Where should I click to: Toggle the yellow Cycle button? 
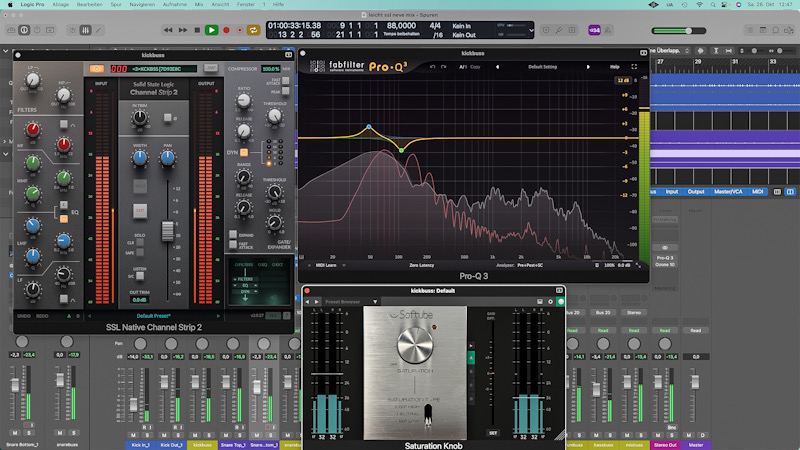pos(253,30)
